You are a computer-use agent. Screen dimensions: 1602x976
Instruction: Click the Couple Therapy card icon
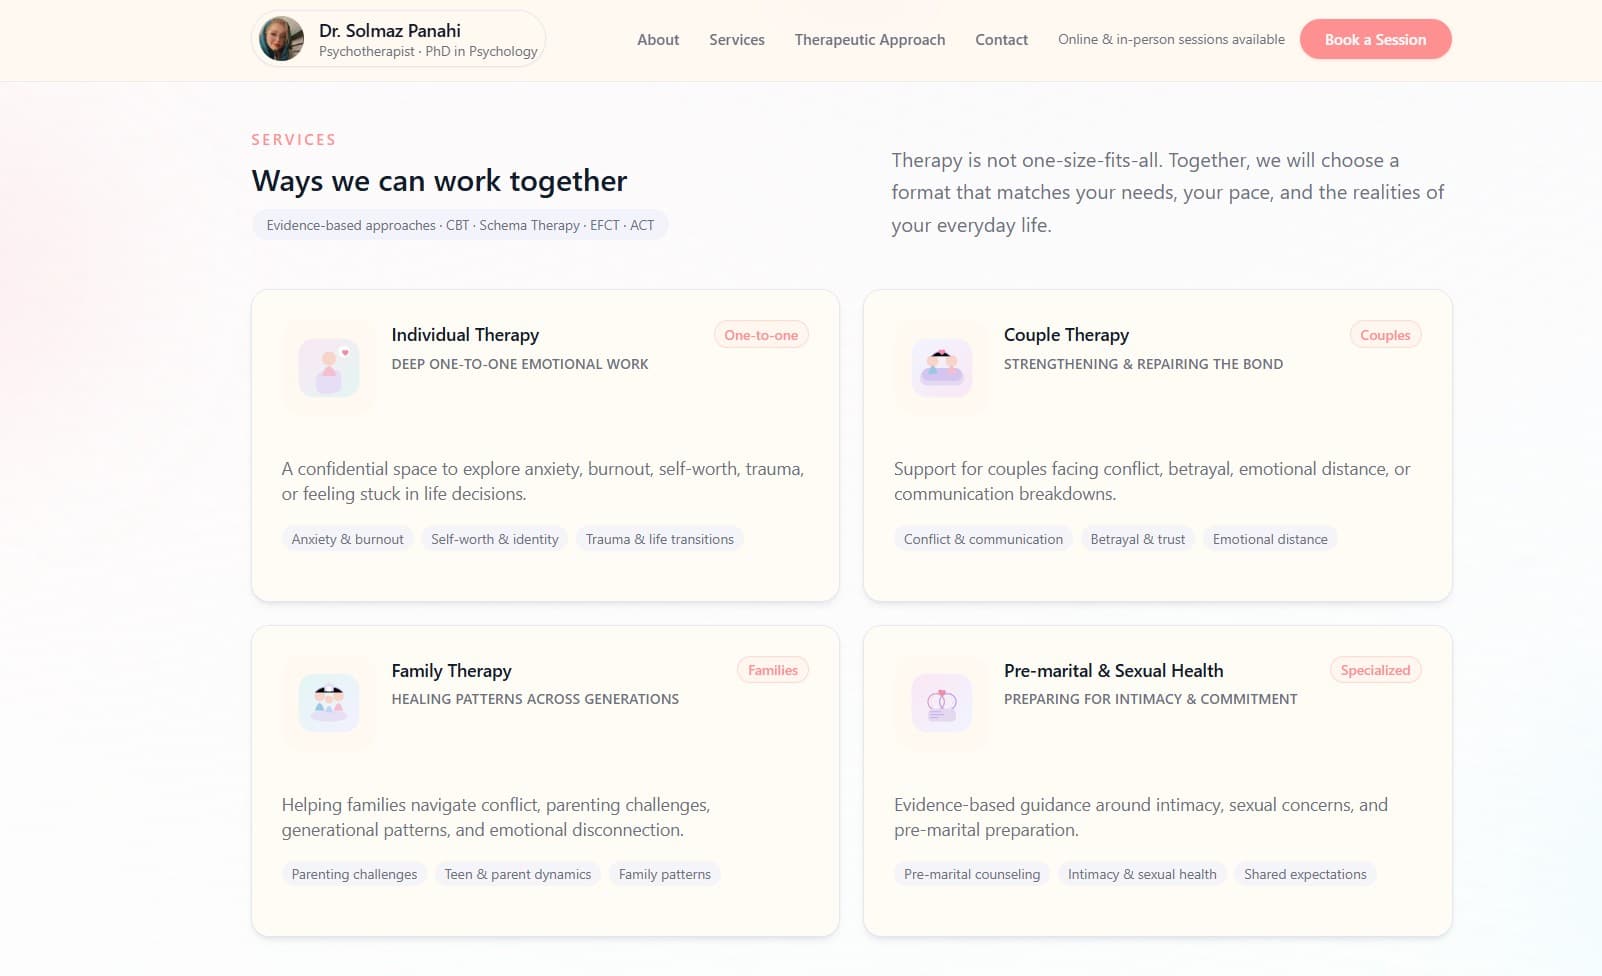click(x=941, y=368)
